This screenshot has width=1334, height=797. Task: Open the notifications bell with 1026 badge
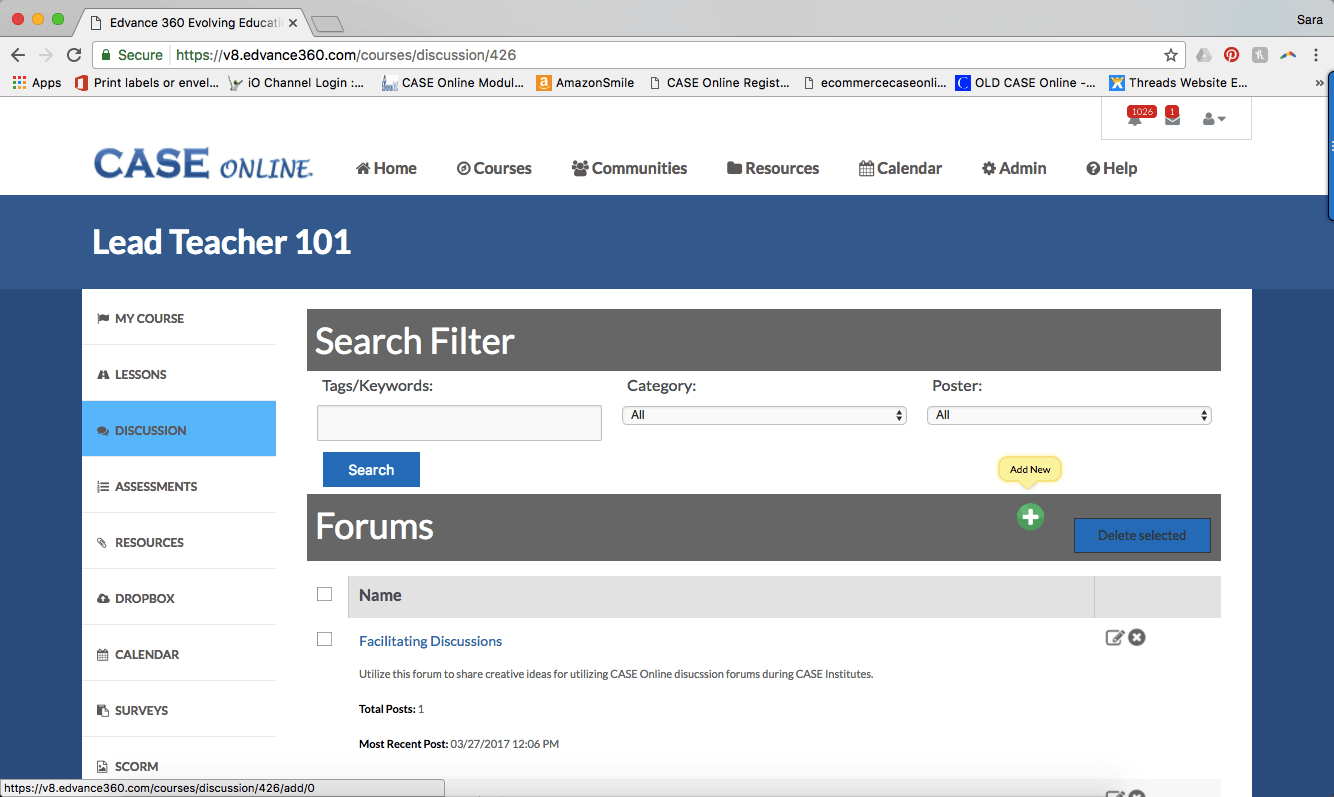pyautogui.click(x=1135, y=120)
